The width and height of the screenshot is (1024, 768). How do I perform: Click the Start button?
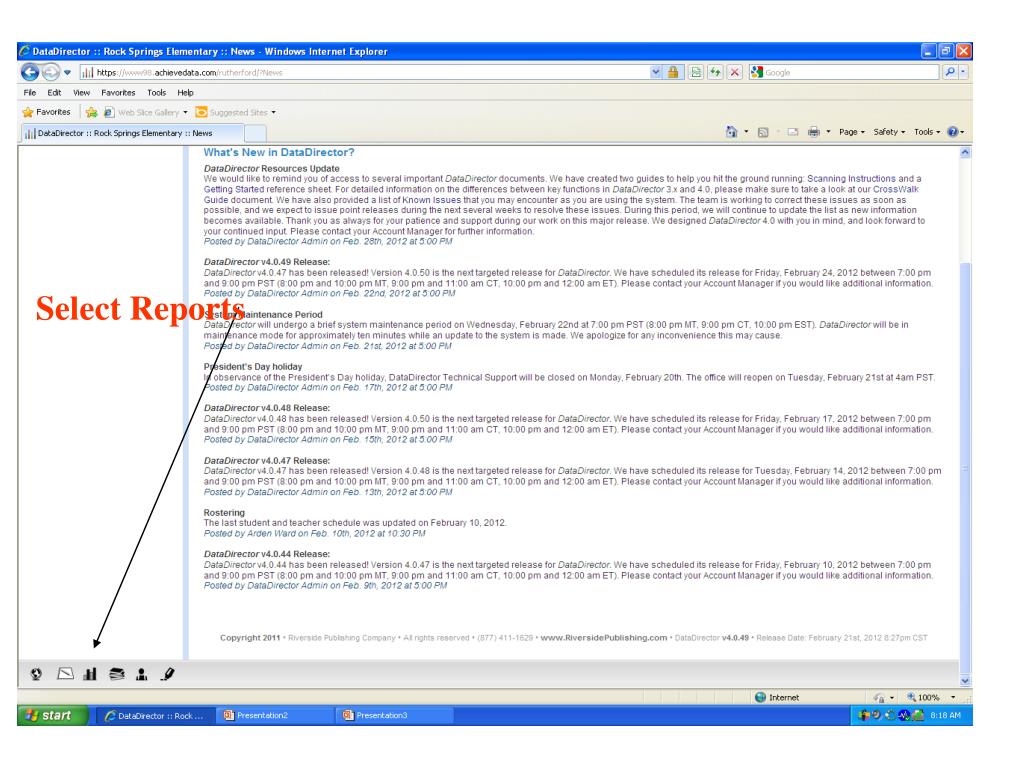(x=52, y=716)
